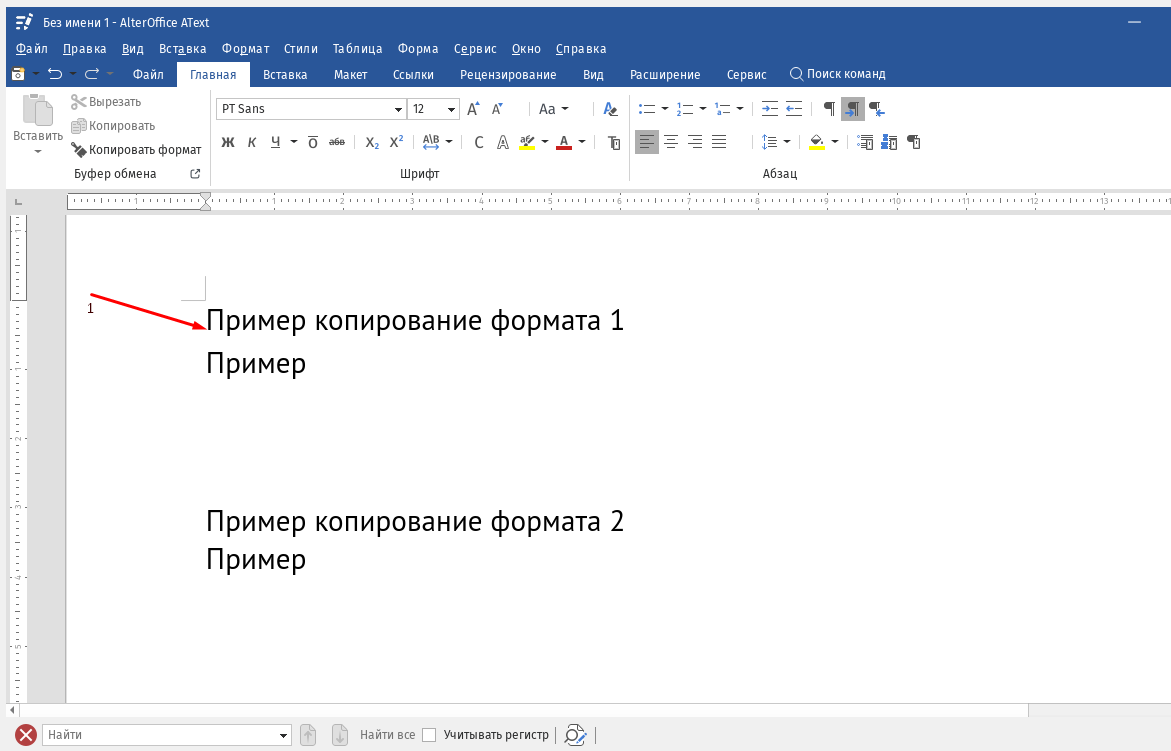Select left-to-right text direction

click(x=853, y=109)
